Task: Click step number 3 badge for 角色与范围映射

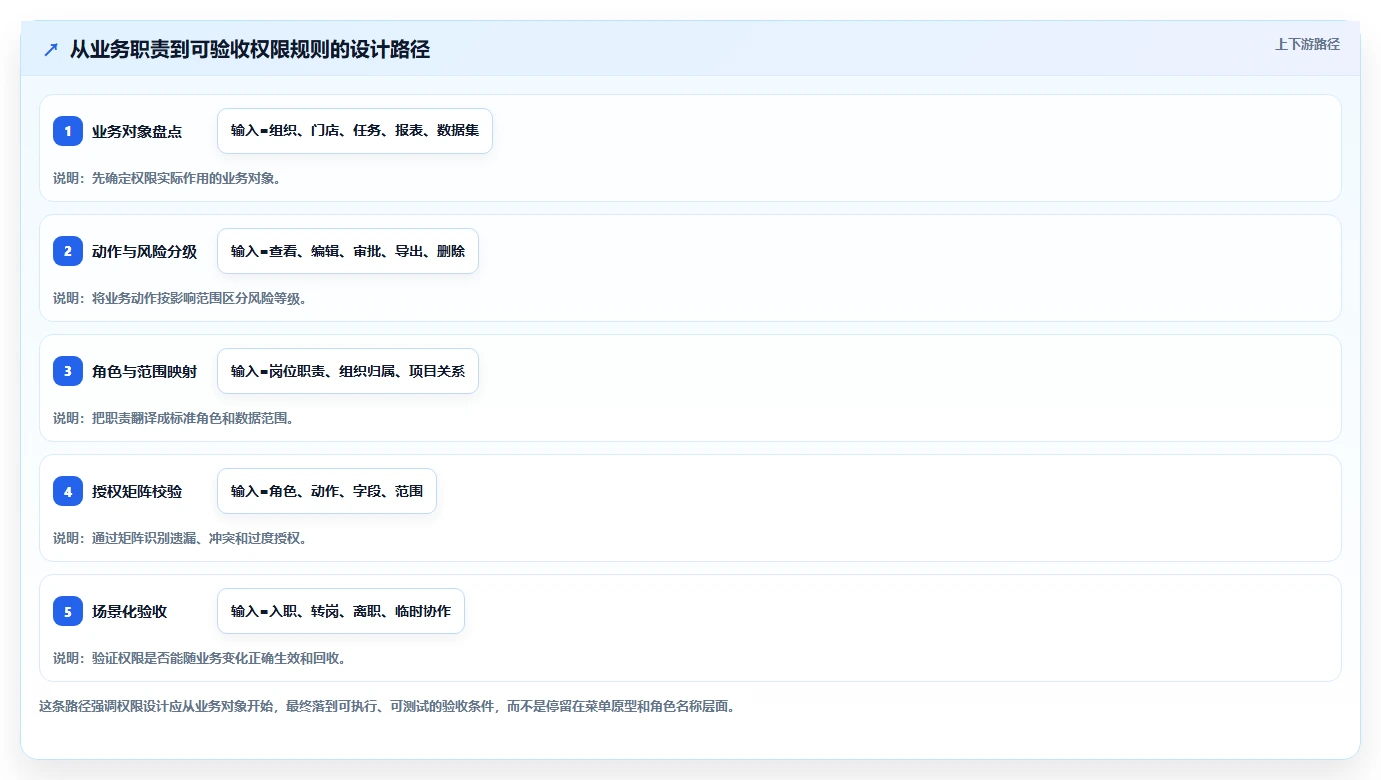Action: 68,371
